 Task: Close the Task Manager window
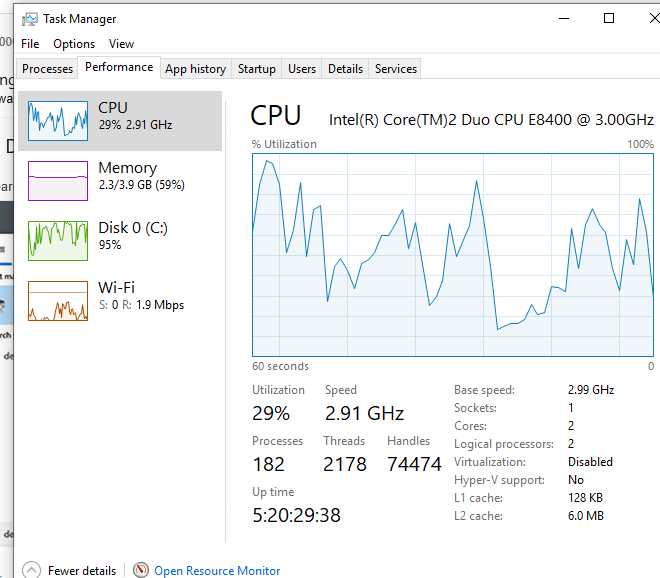coord(654,19)
